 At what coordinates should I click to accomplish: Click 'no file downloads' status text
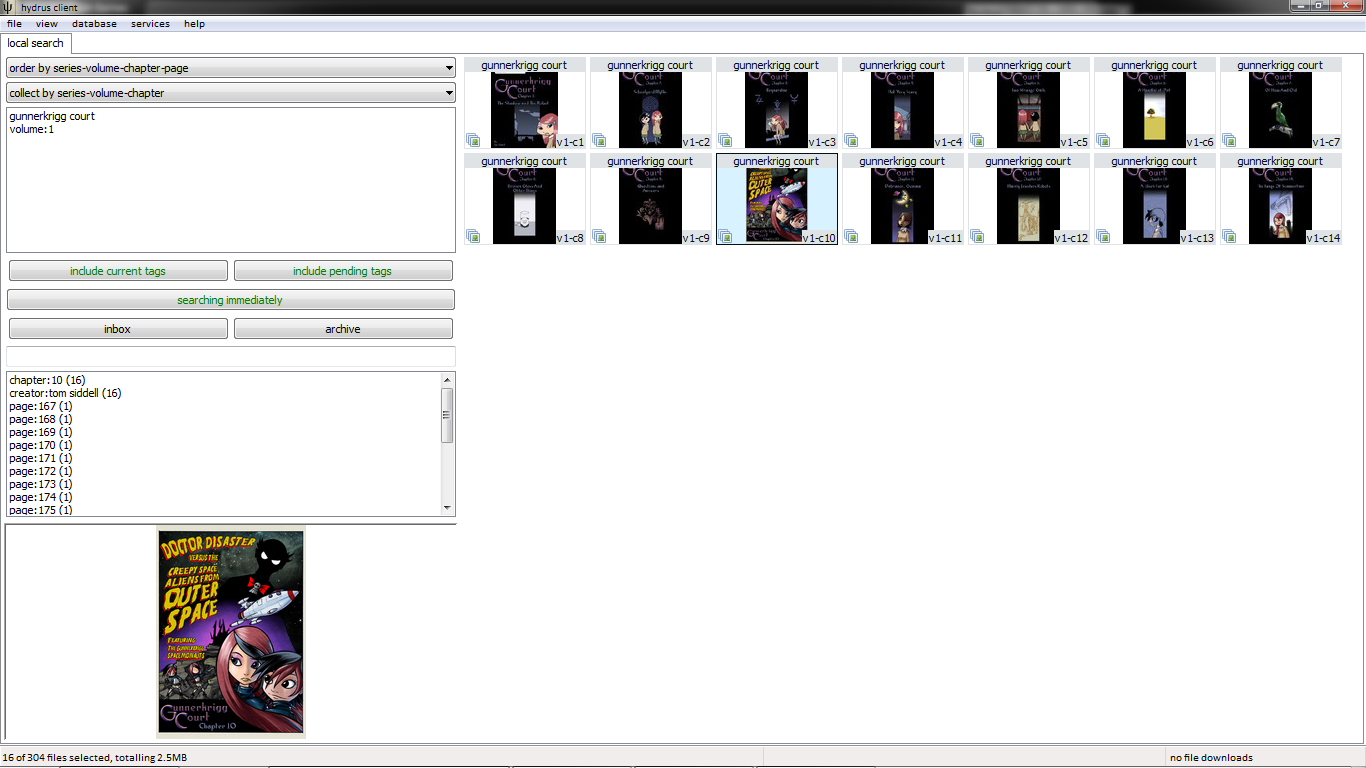(x=1211, y=757)
